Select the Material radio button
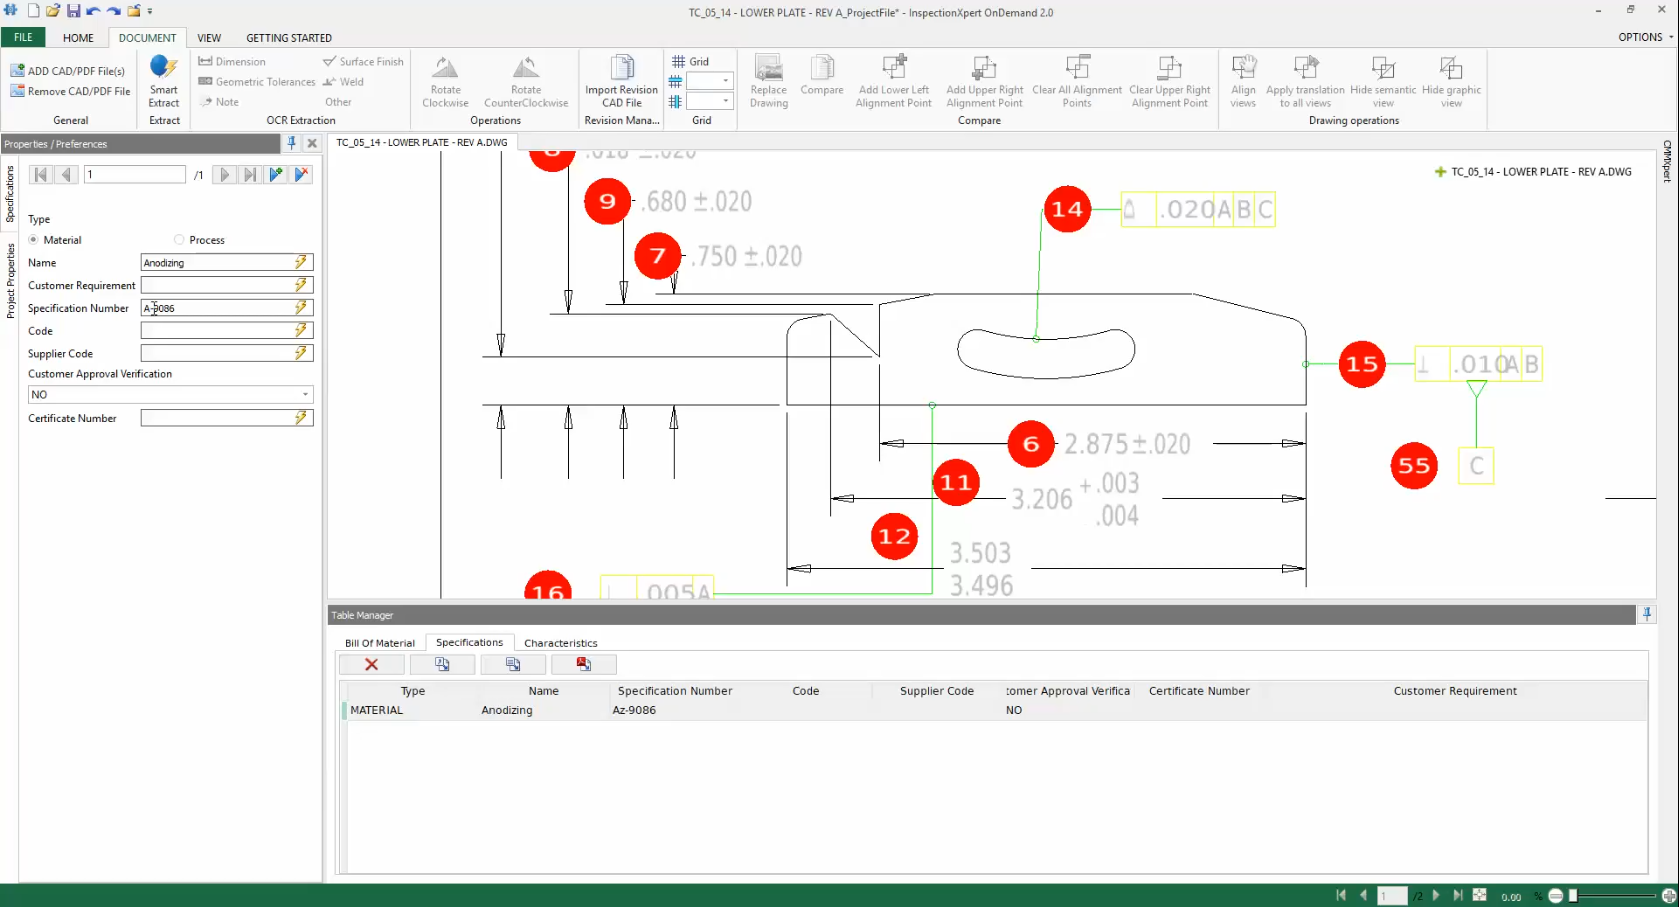The width and height of the screenshot is (1679, 907). (34, 240)
